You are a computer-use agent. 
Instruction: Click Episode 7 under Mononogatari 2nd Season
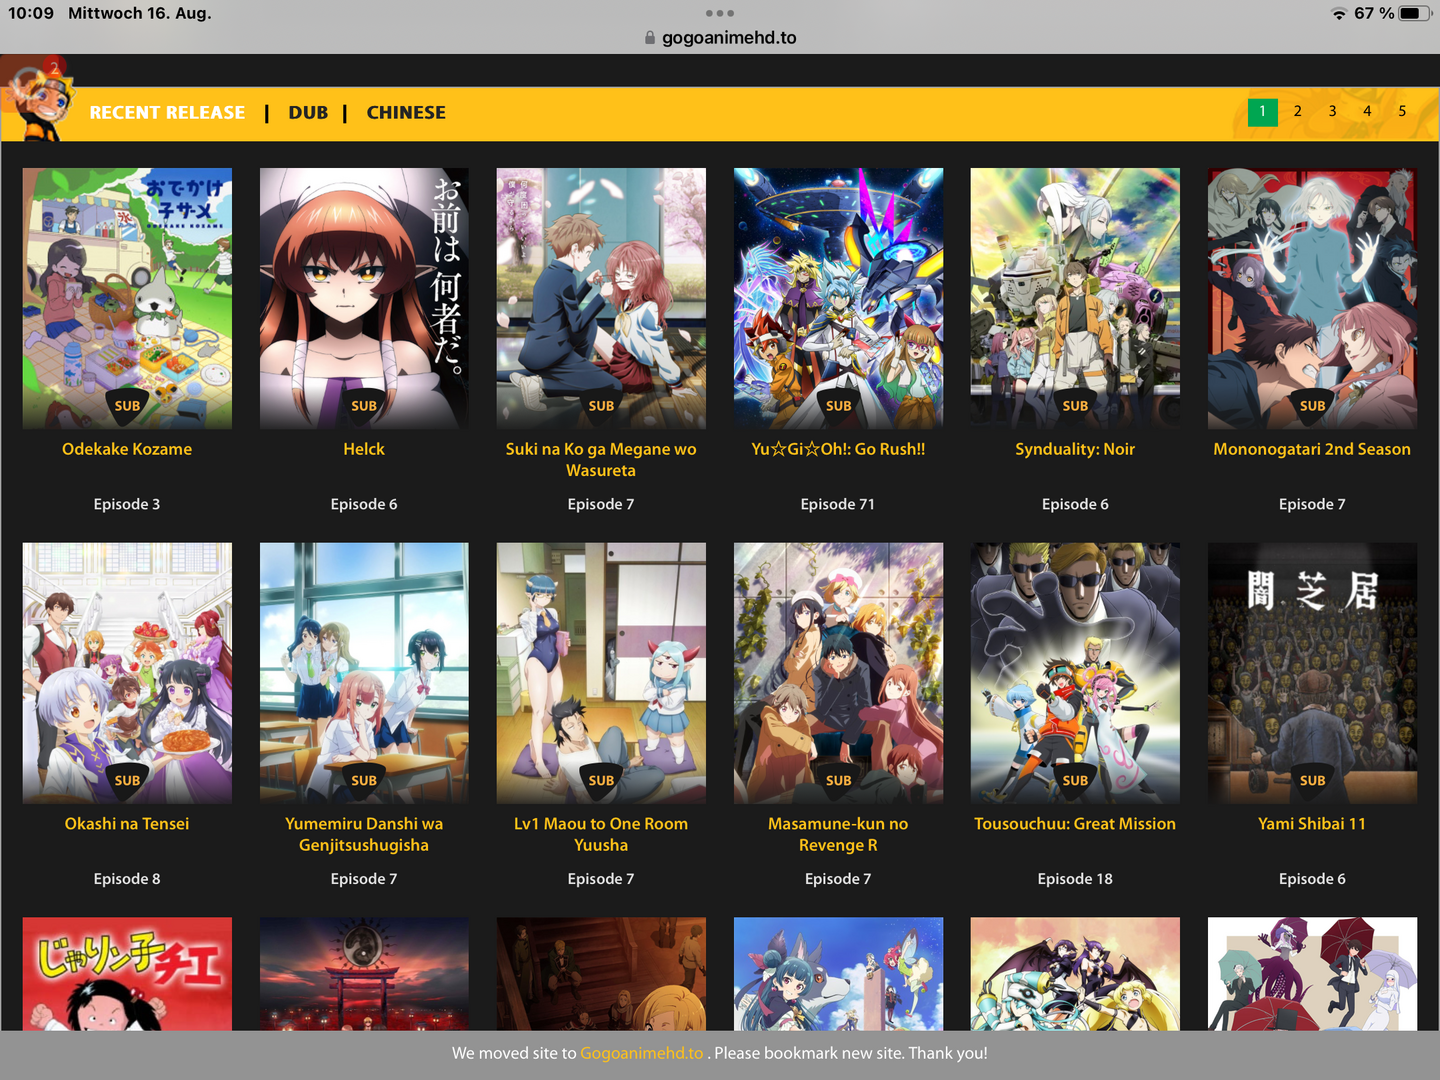tap(1312, 504)
